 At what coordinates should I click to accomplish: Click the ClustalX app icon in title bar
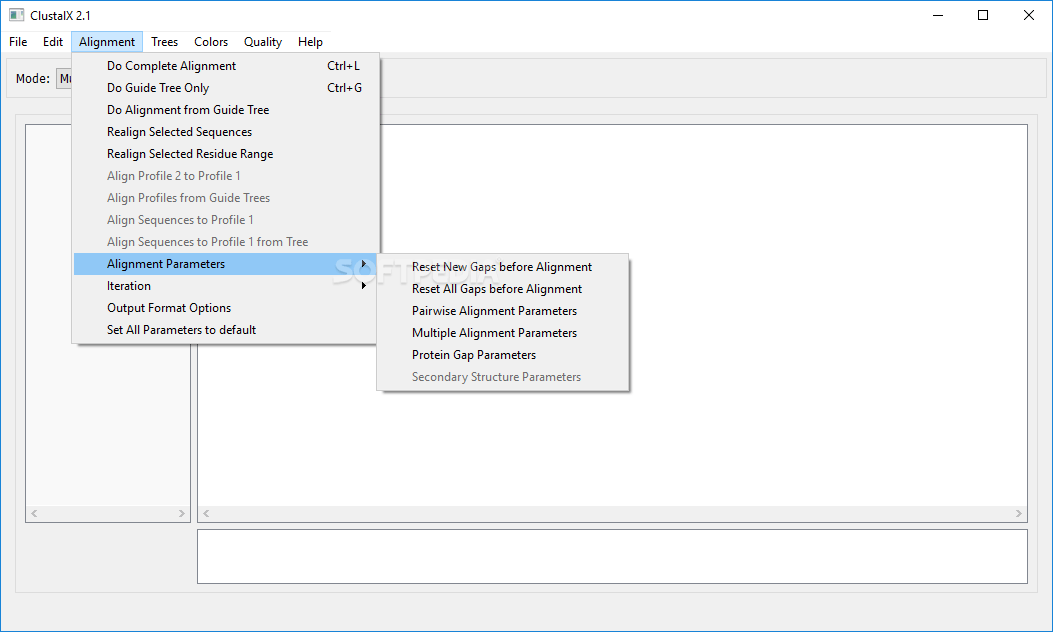[x=16, y=15]
